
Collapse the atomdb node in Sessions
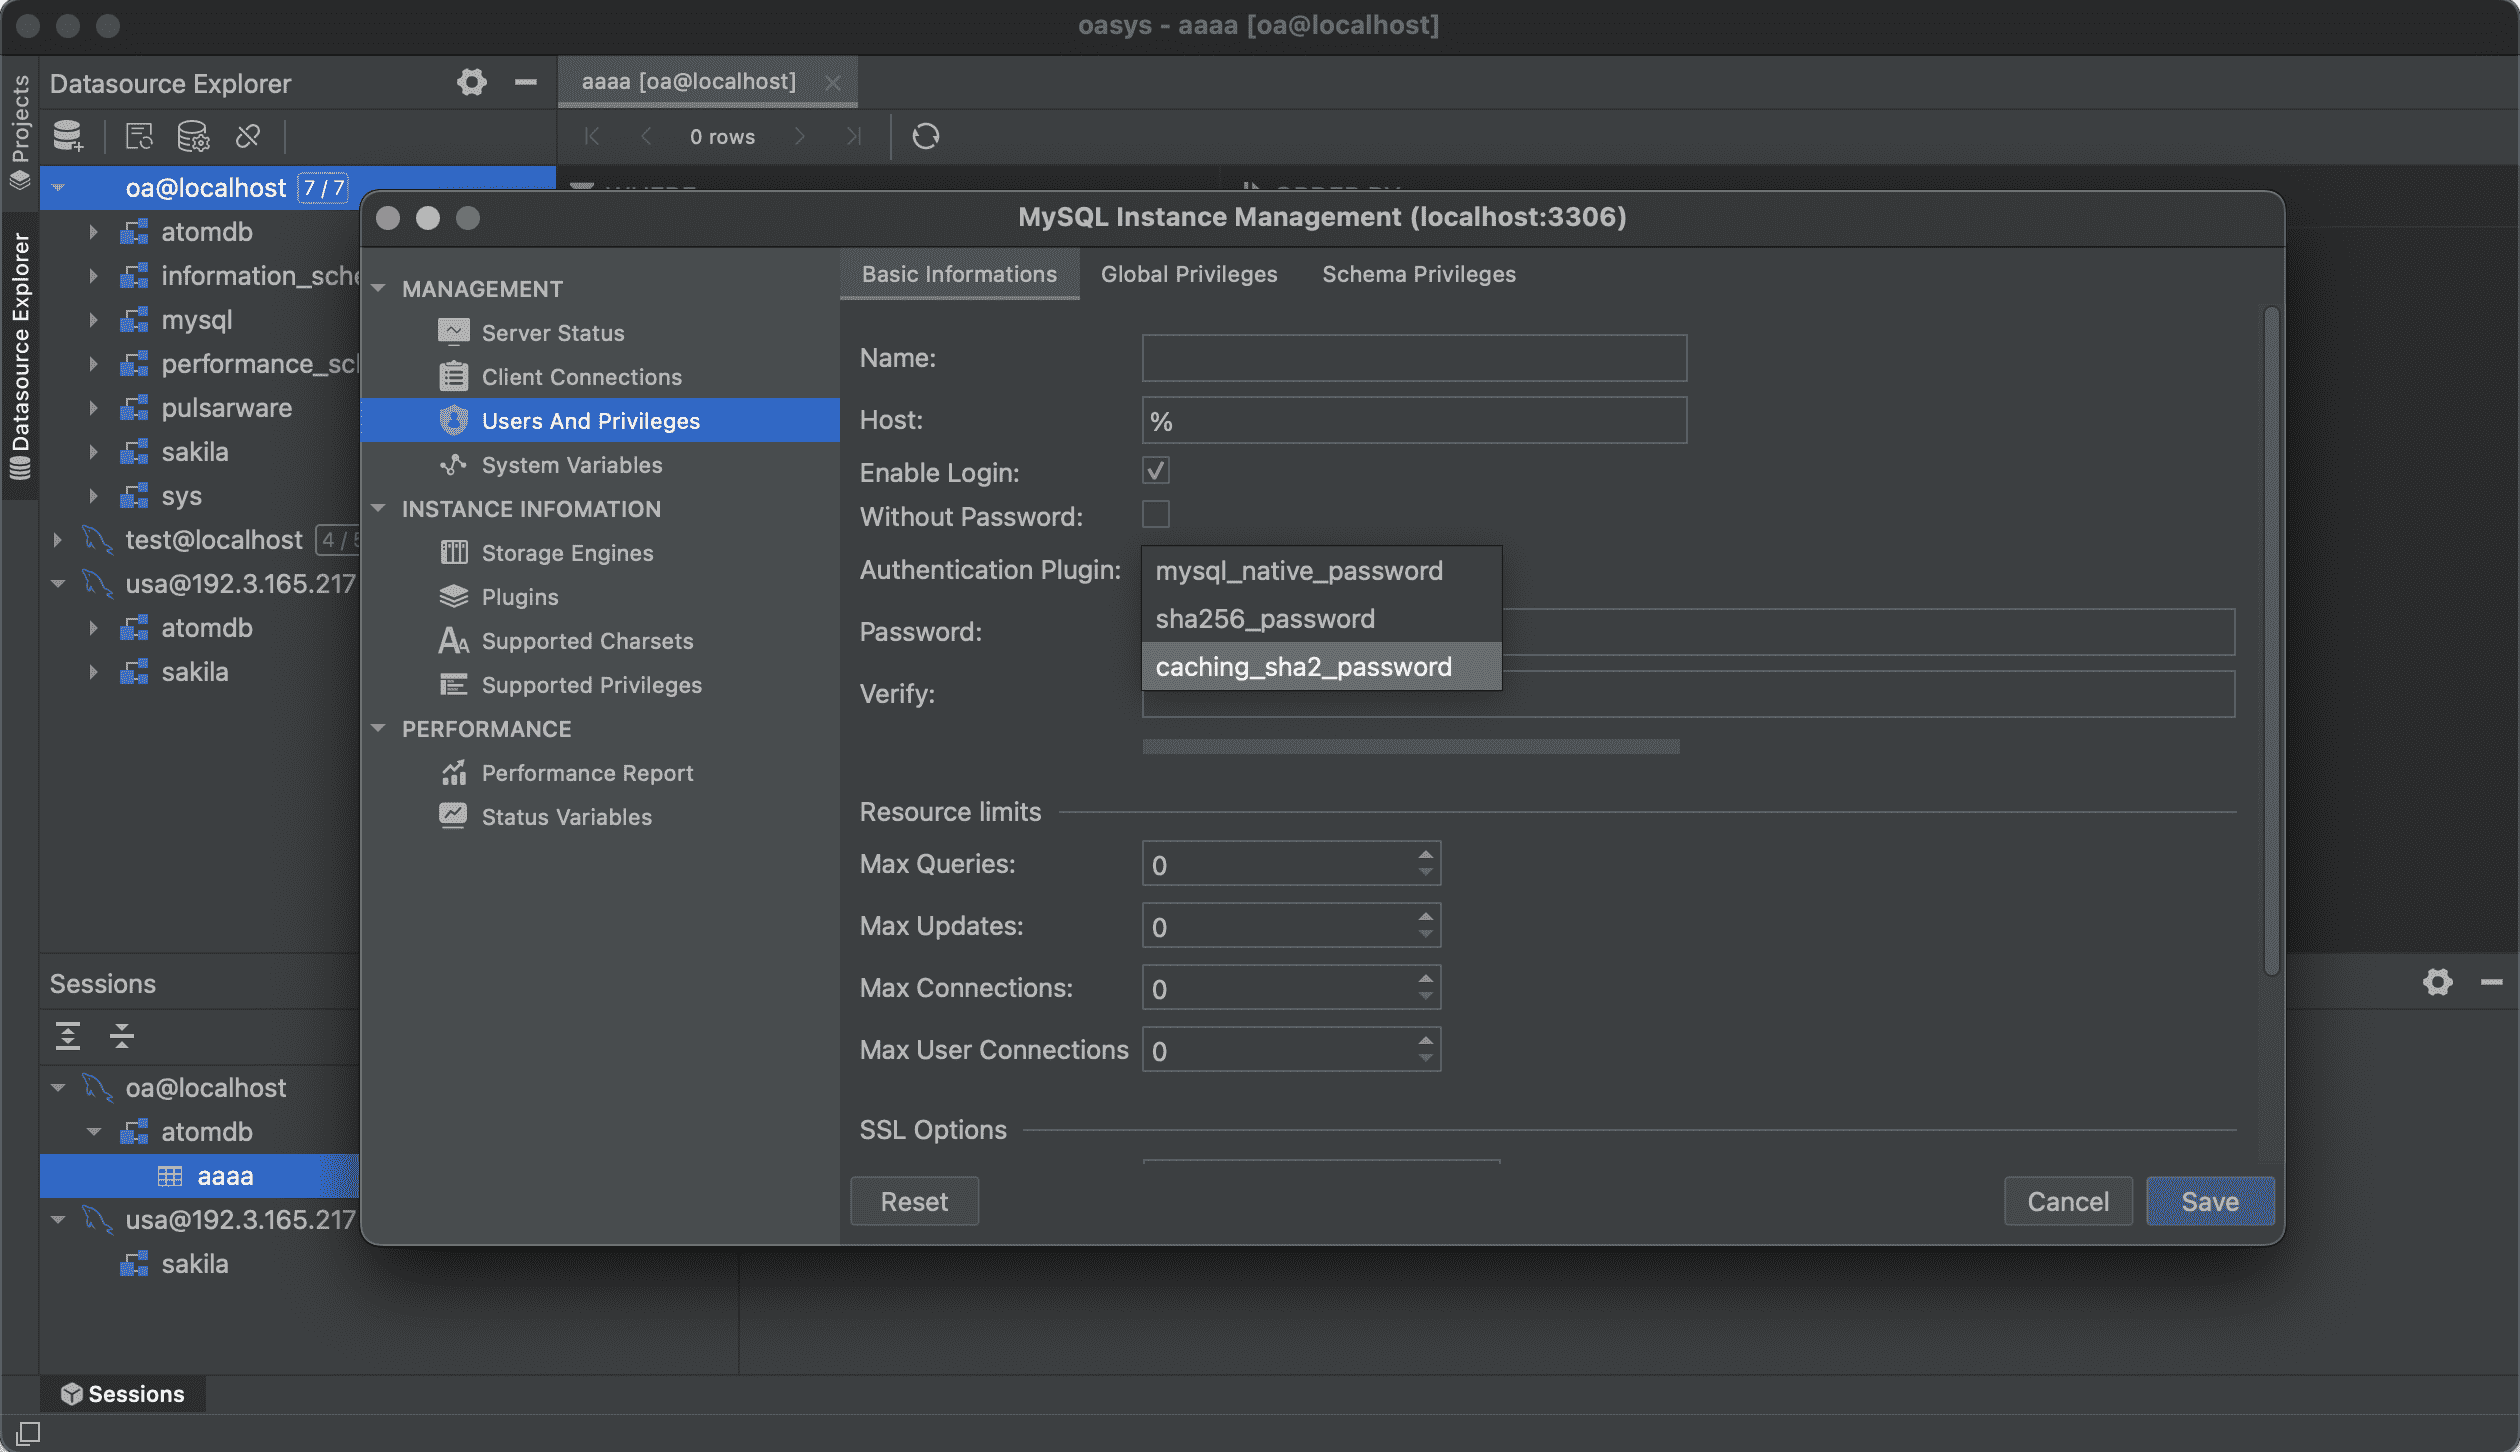coord(94,1132)
